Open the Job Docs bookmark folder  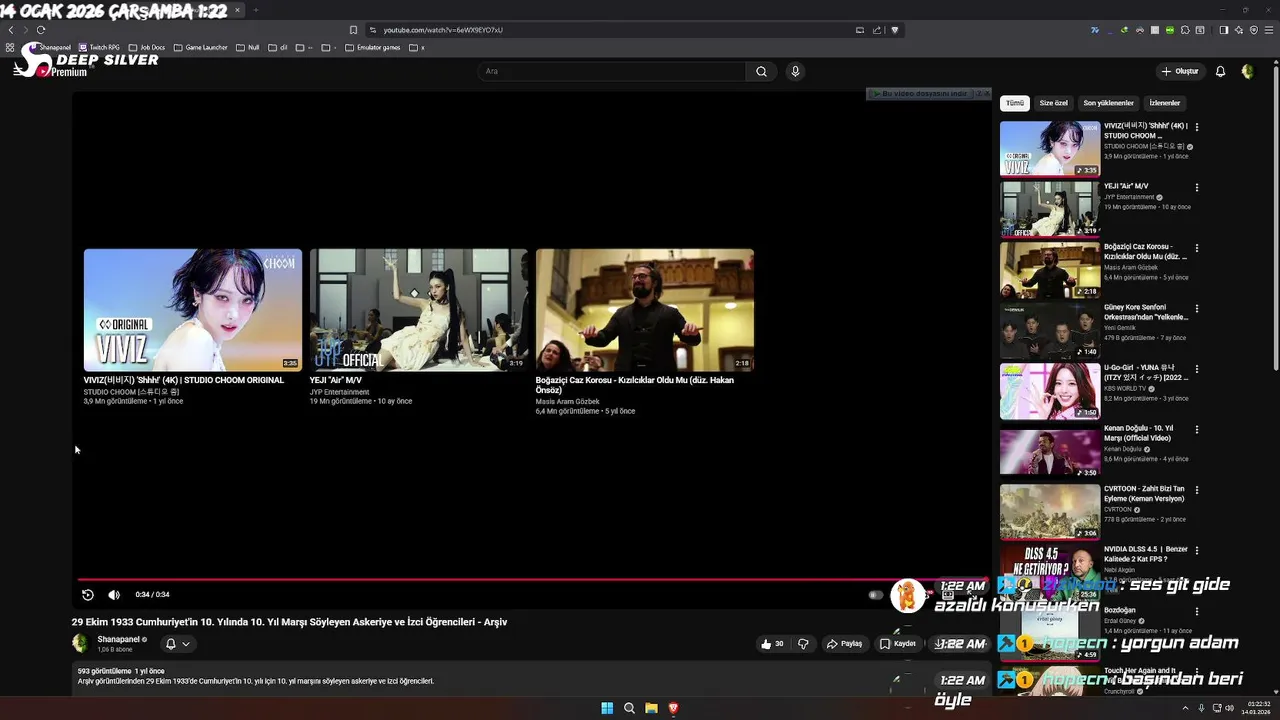[147, 47]
